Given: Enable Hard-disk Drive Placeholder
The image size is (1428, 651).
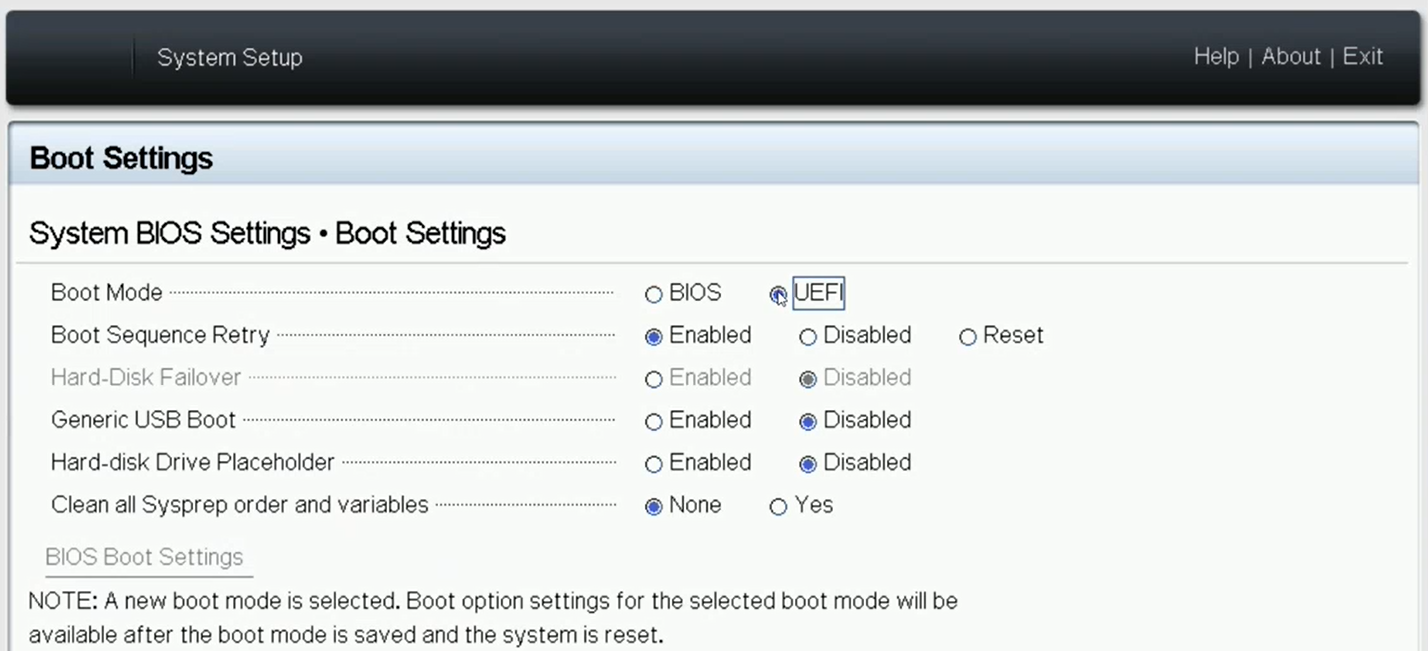Looking at the screenshot, I should (654, 464).
